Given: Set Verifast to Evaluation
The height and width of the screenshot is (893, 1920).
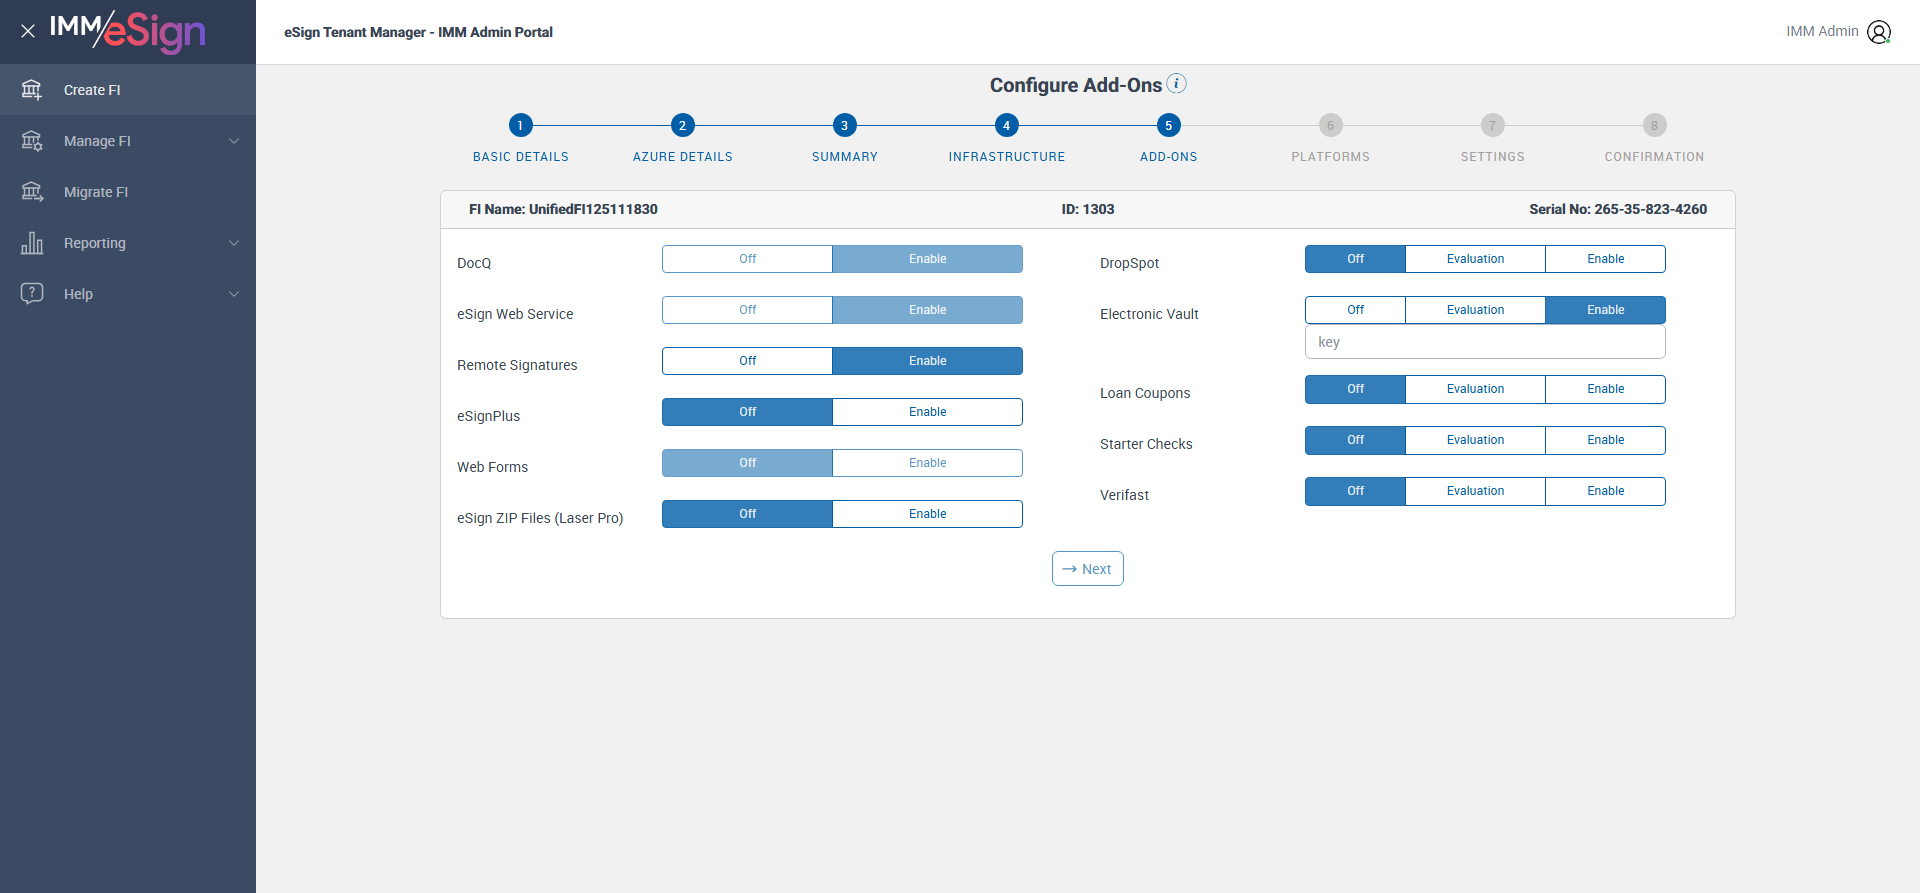Looking at the screenshot, I should click(x=1475, y=491).
